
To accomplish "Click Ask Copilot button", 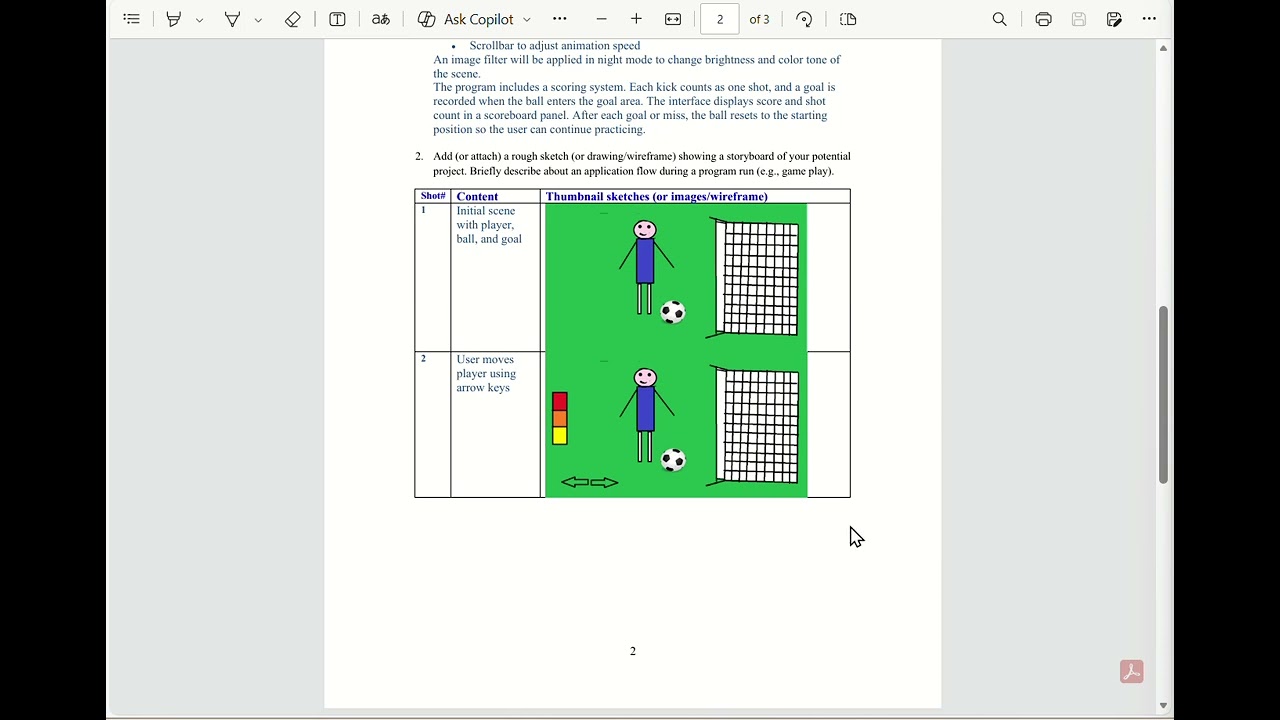I will pos(466,19).
